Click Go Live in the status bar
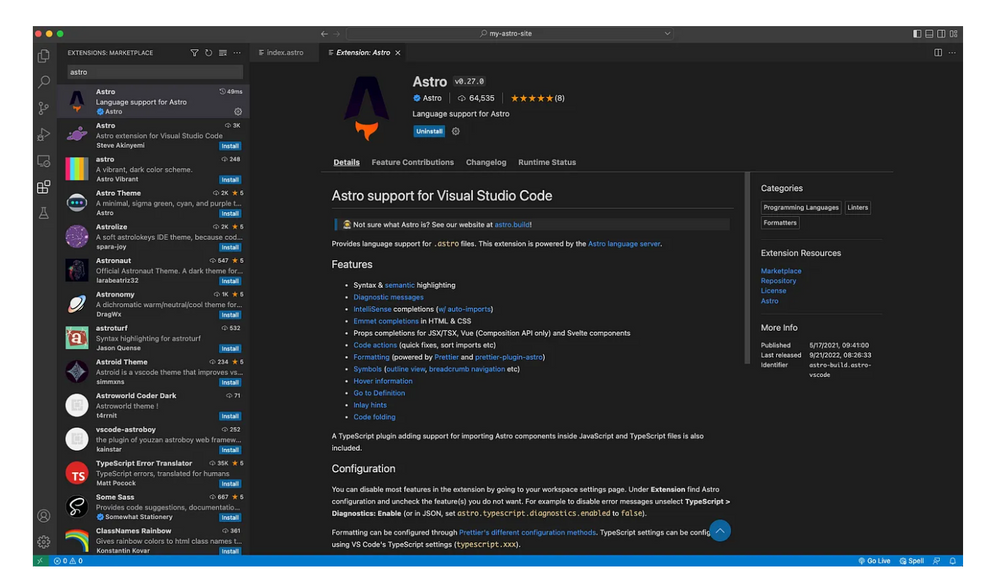Viewport: 1000px width, 583px height. click(x=874, y=560)
